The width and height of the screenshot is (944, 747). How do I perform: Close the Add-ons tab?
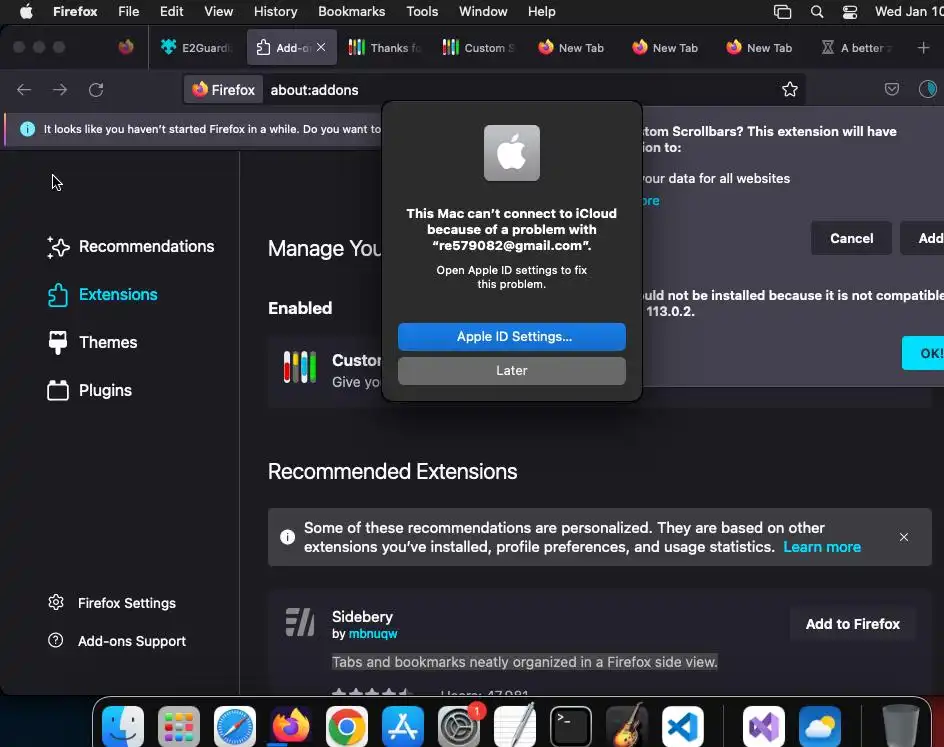point(321,47)
